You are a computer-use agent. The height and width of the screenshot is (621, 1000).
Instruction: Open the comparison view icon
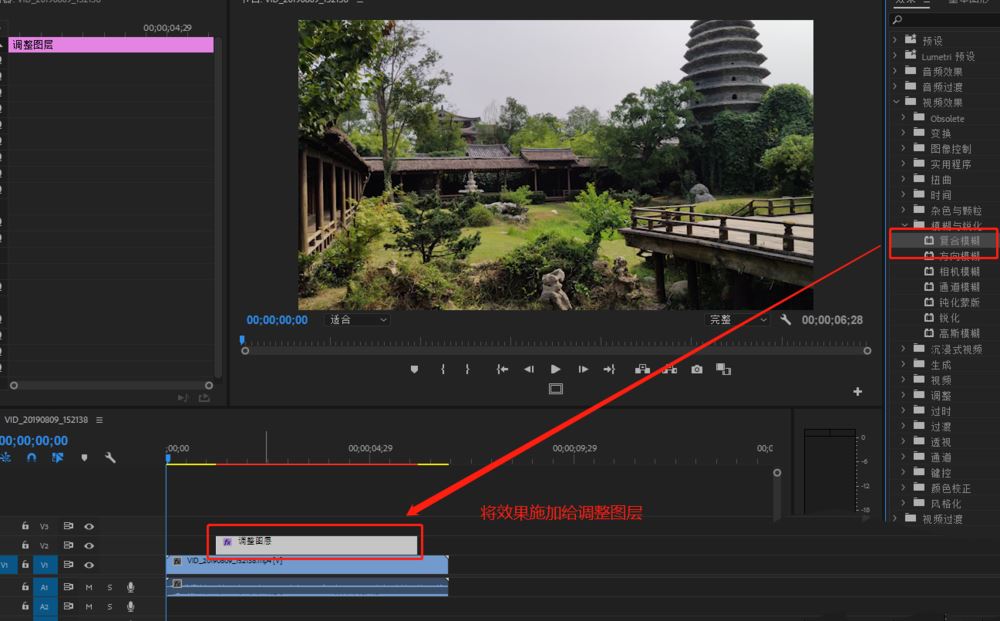(x=723, y=369)
